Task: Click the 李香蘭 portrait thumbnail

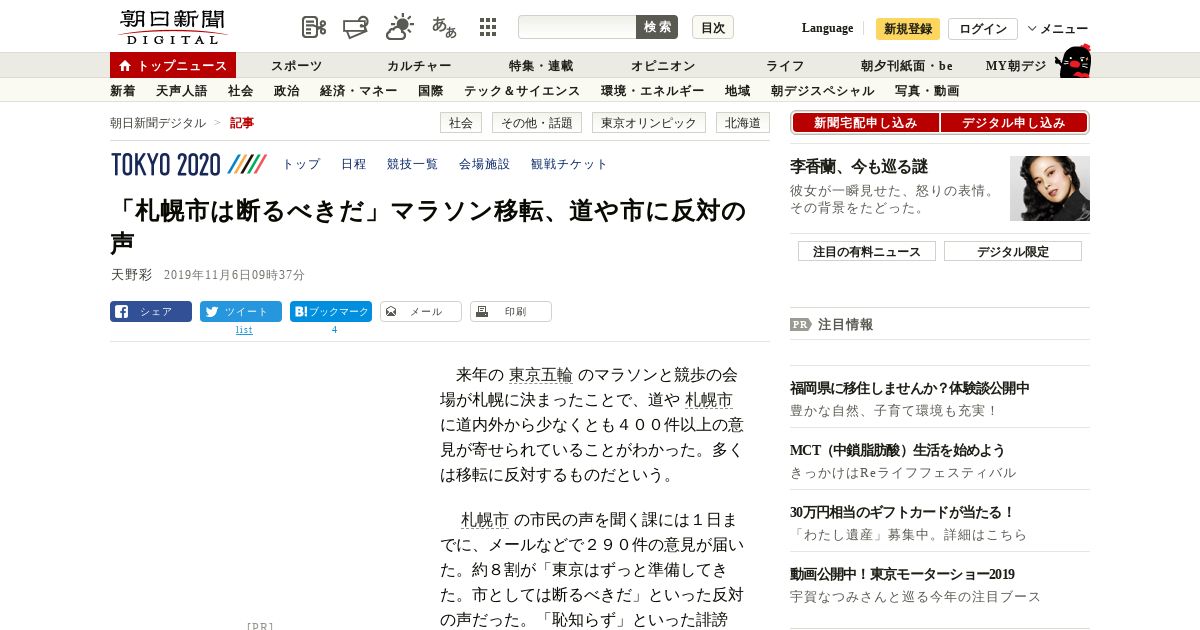Action: (1050, 188)
